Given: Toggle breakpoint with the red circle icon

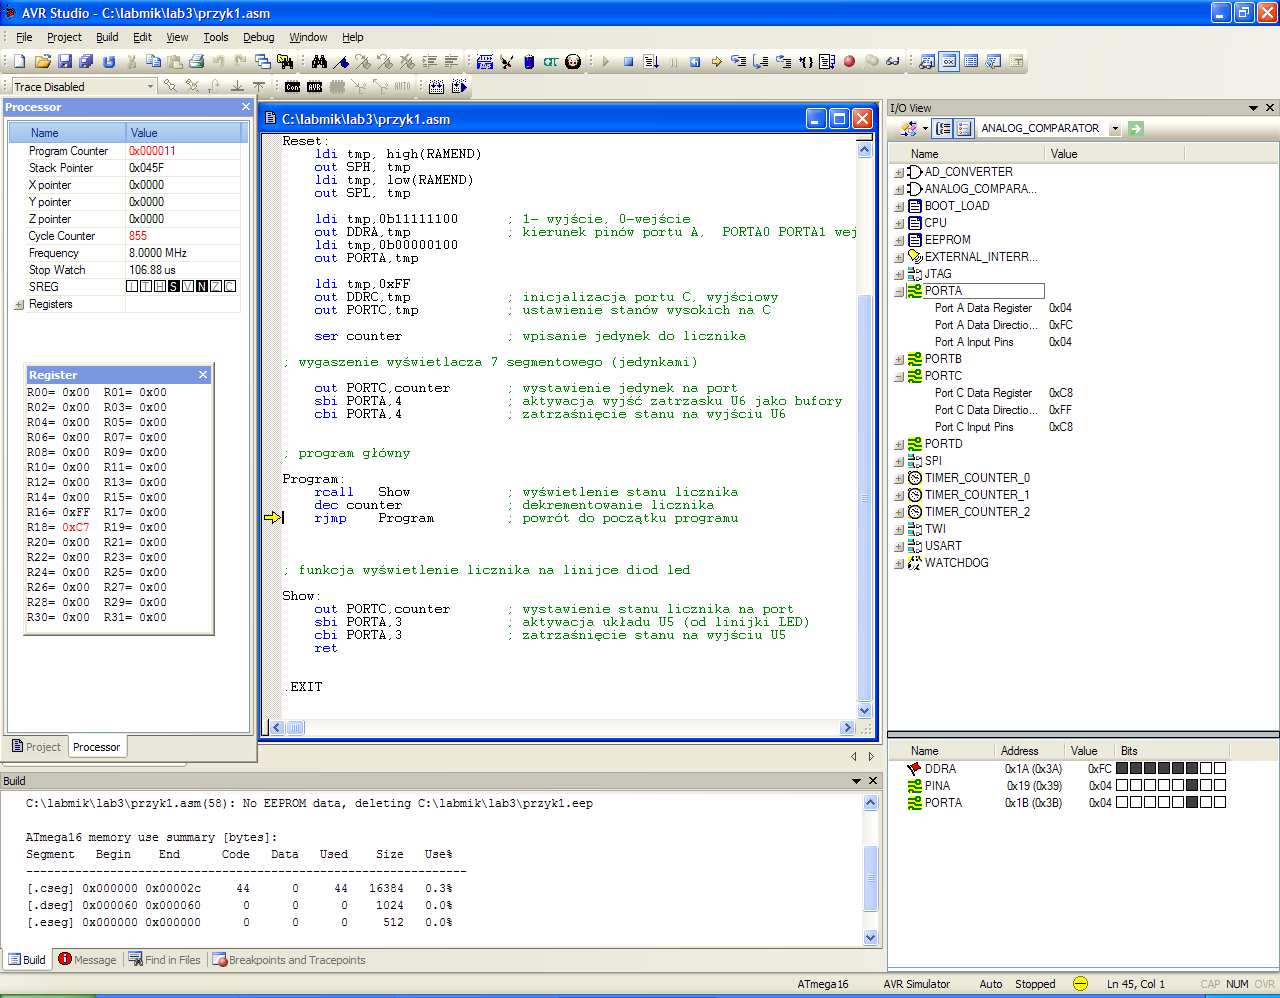Looking at the screenshot, I should [849, 62].
